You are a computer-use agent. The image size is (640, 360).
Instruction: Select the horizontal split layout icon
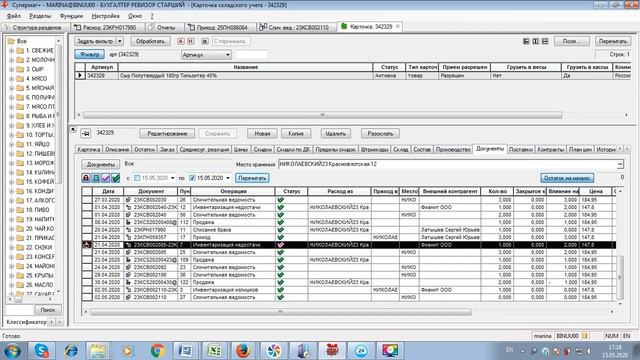pos(545,41)
